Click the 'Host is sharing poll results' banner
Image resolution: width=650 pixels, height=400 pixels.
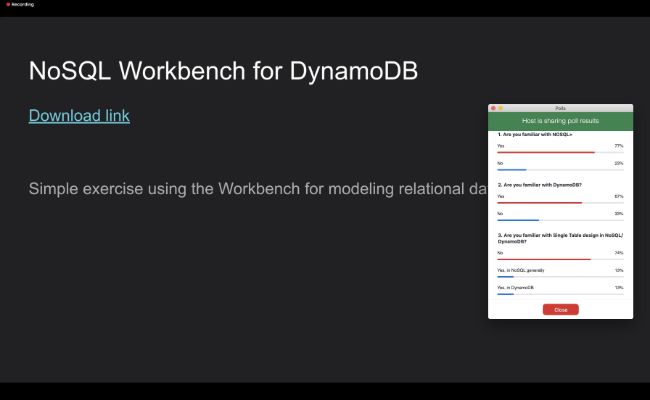560,121
